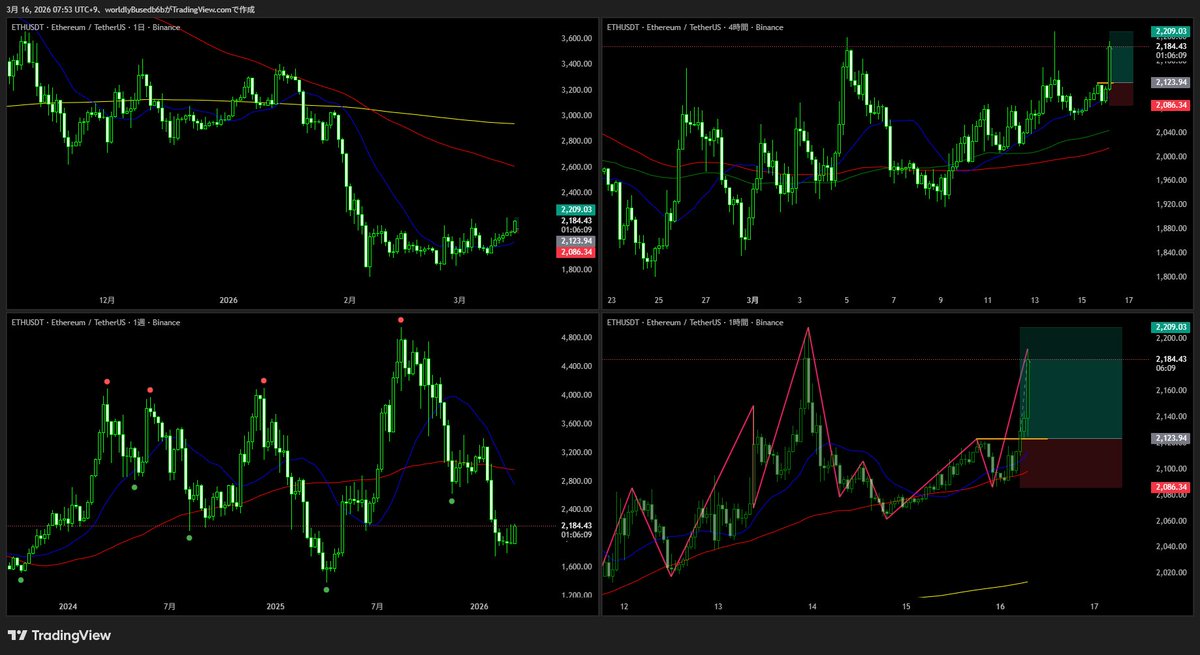
Task: Click the gray 2,123.94 label on the 1時間 chart
Action: pos(1169,438)
